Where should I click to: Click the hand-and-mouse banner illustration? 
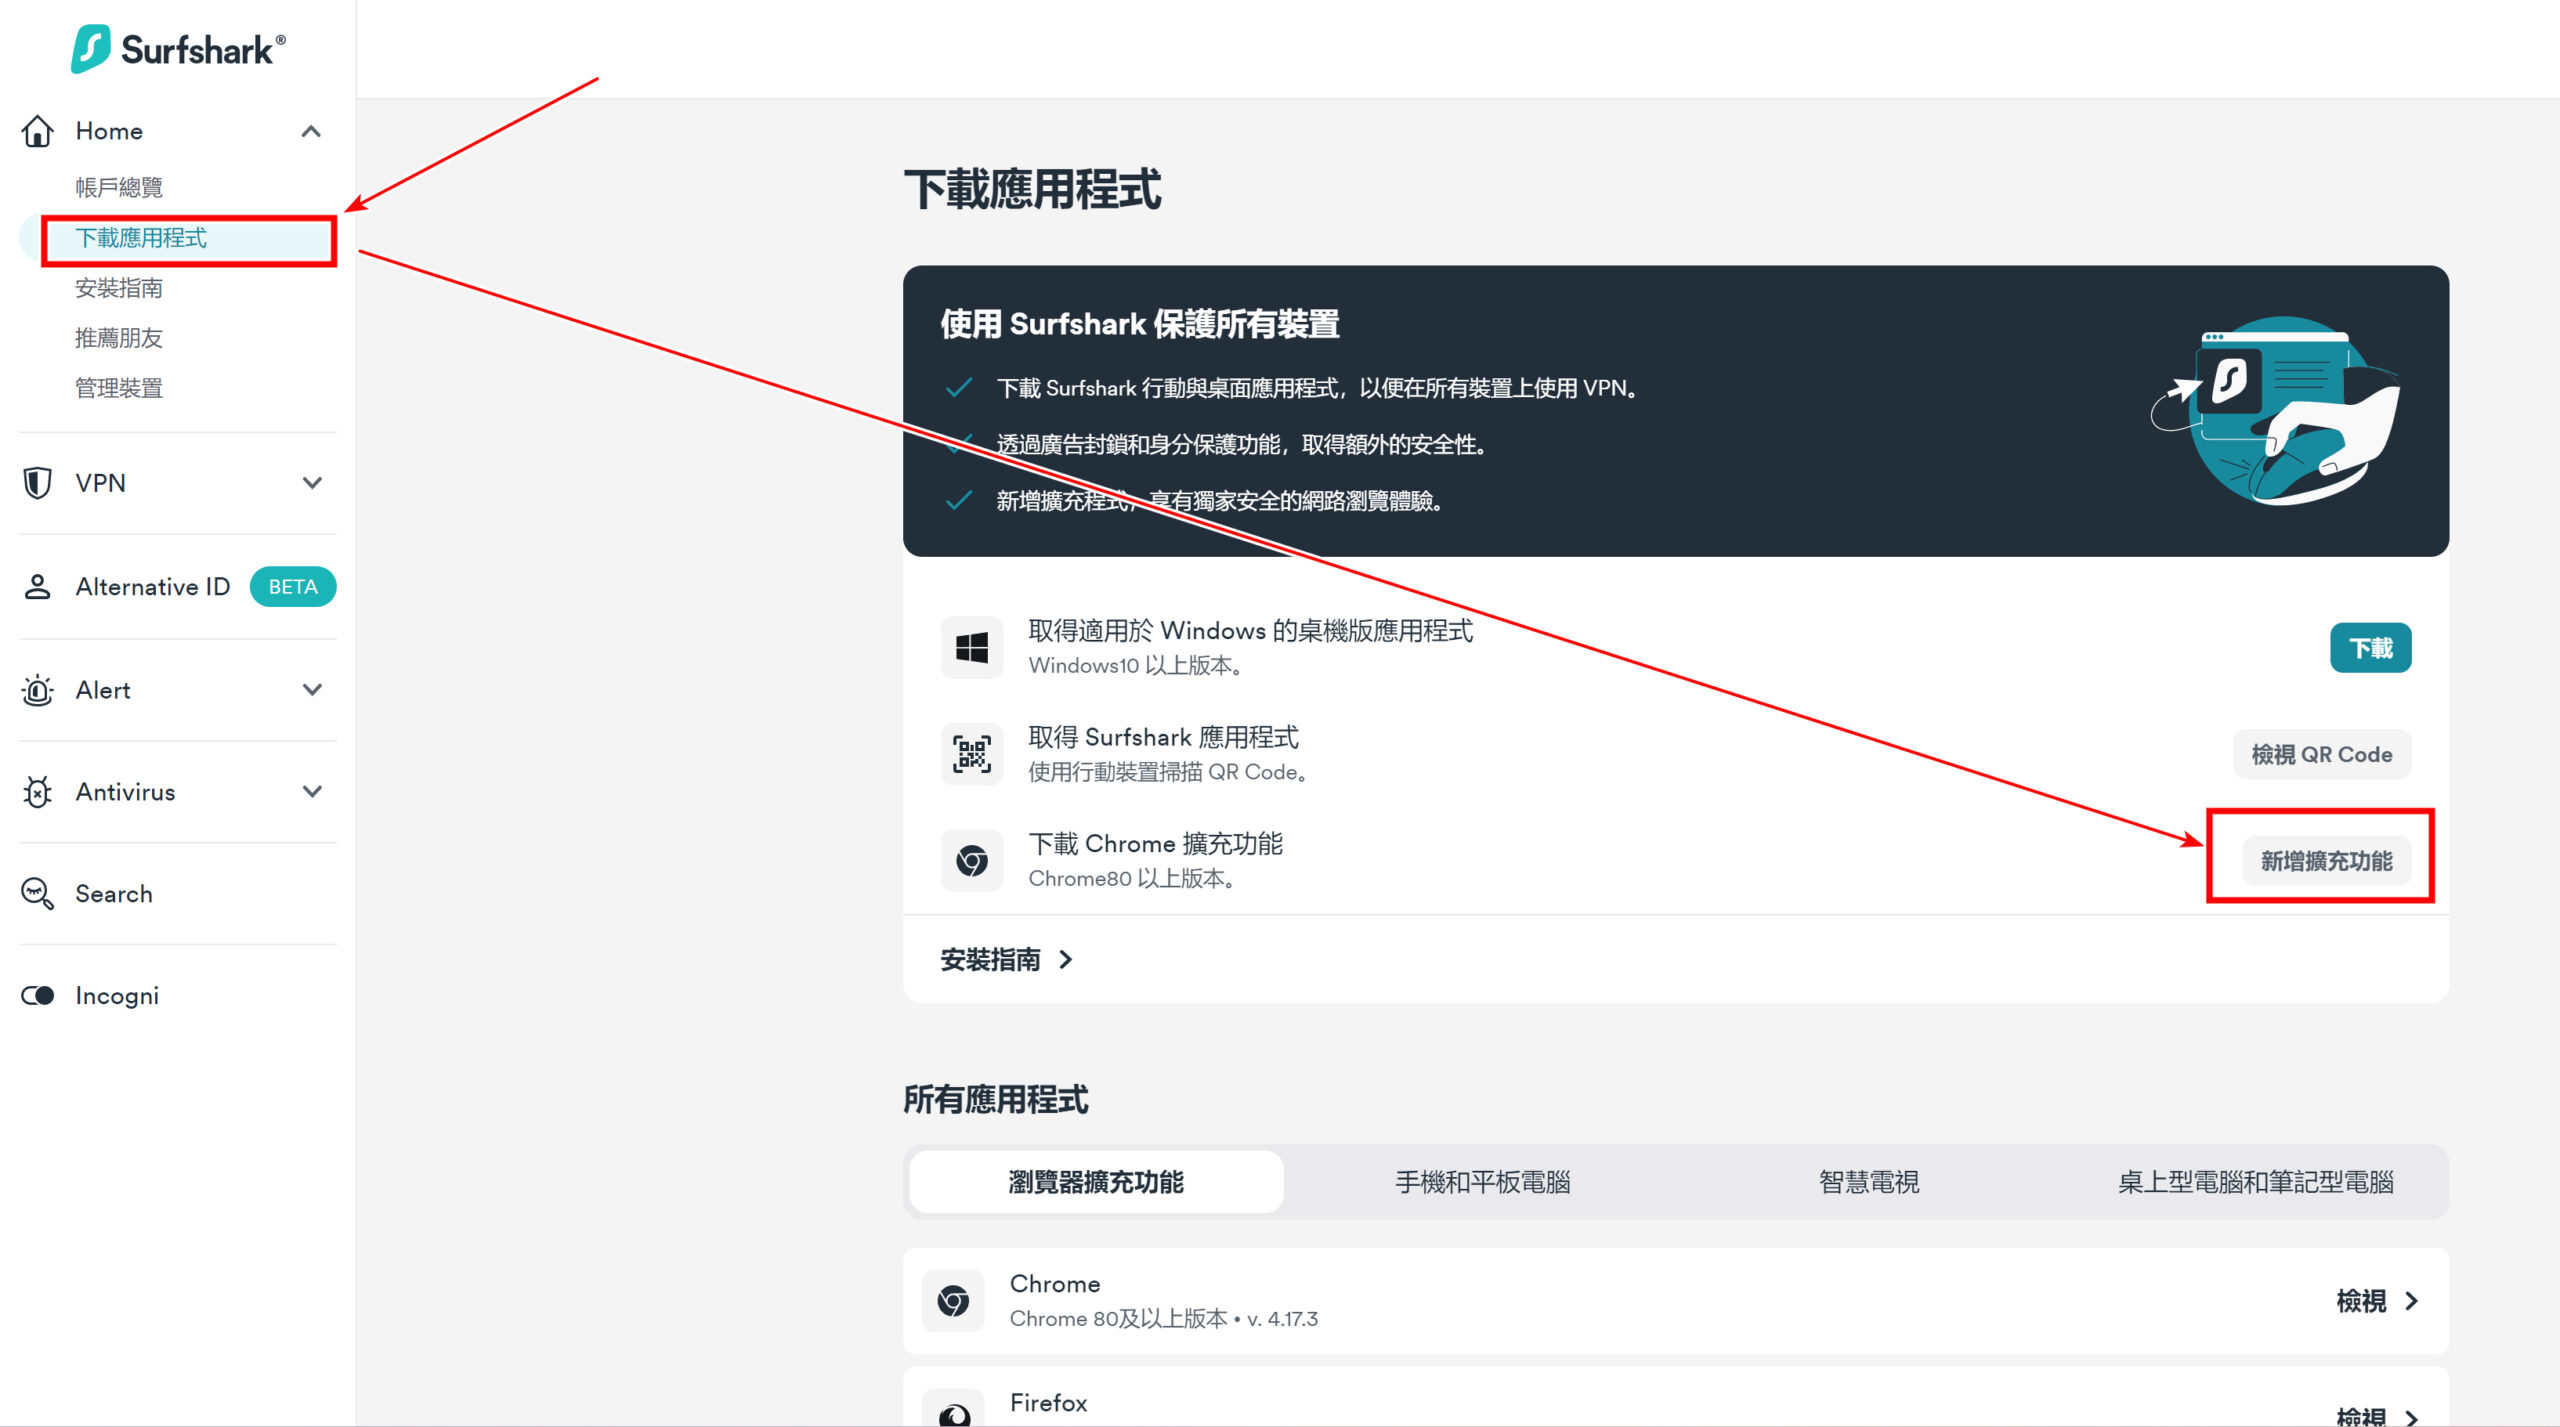(x=2276, y=412)
